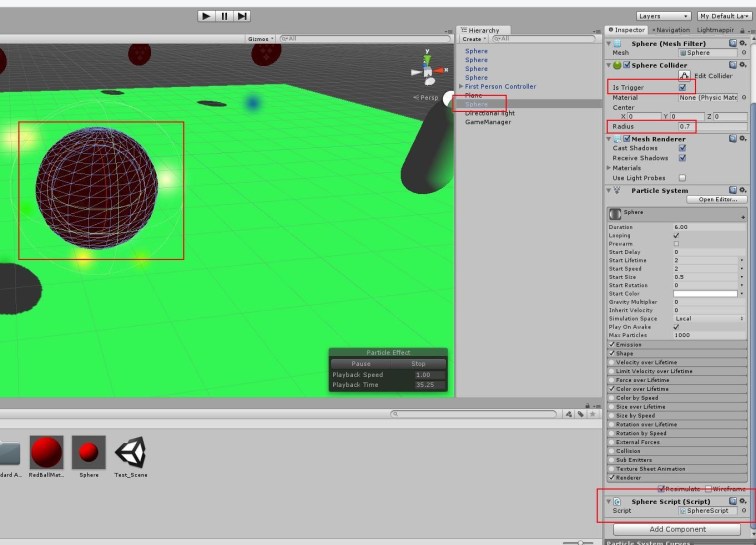Click the Add Component button

[678, 529]
